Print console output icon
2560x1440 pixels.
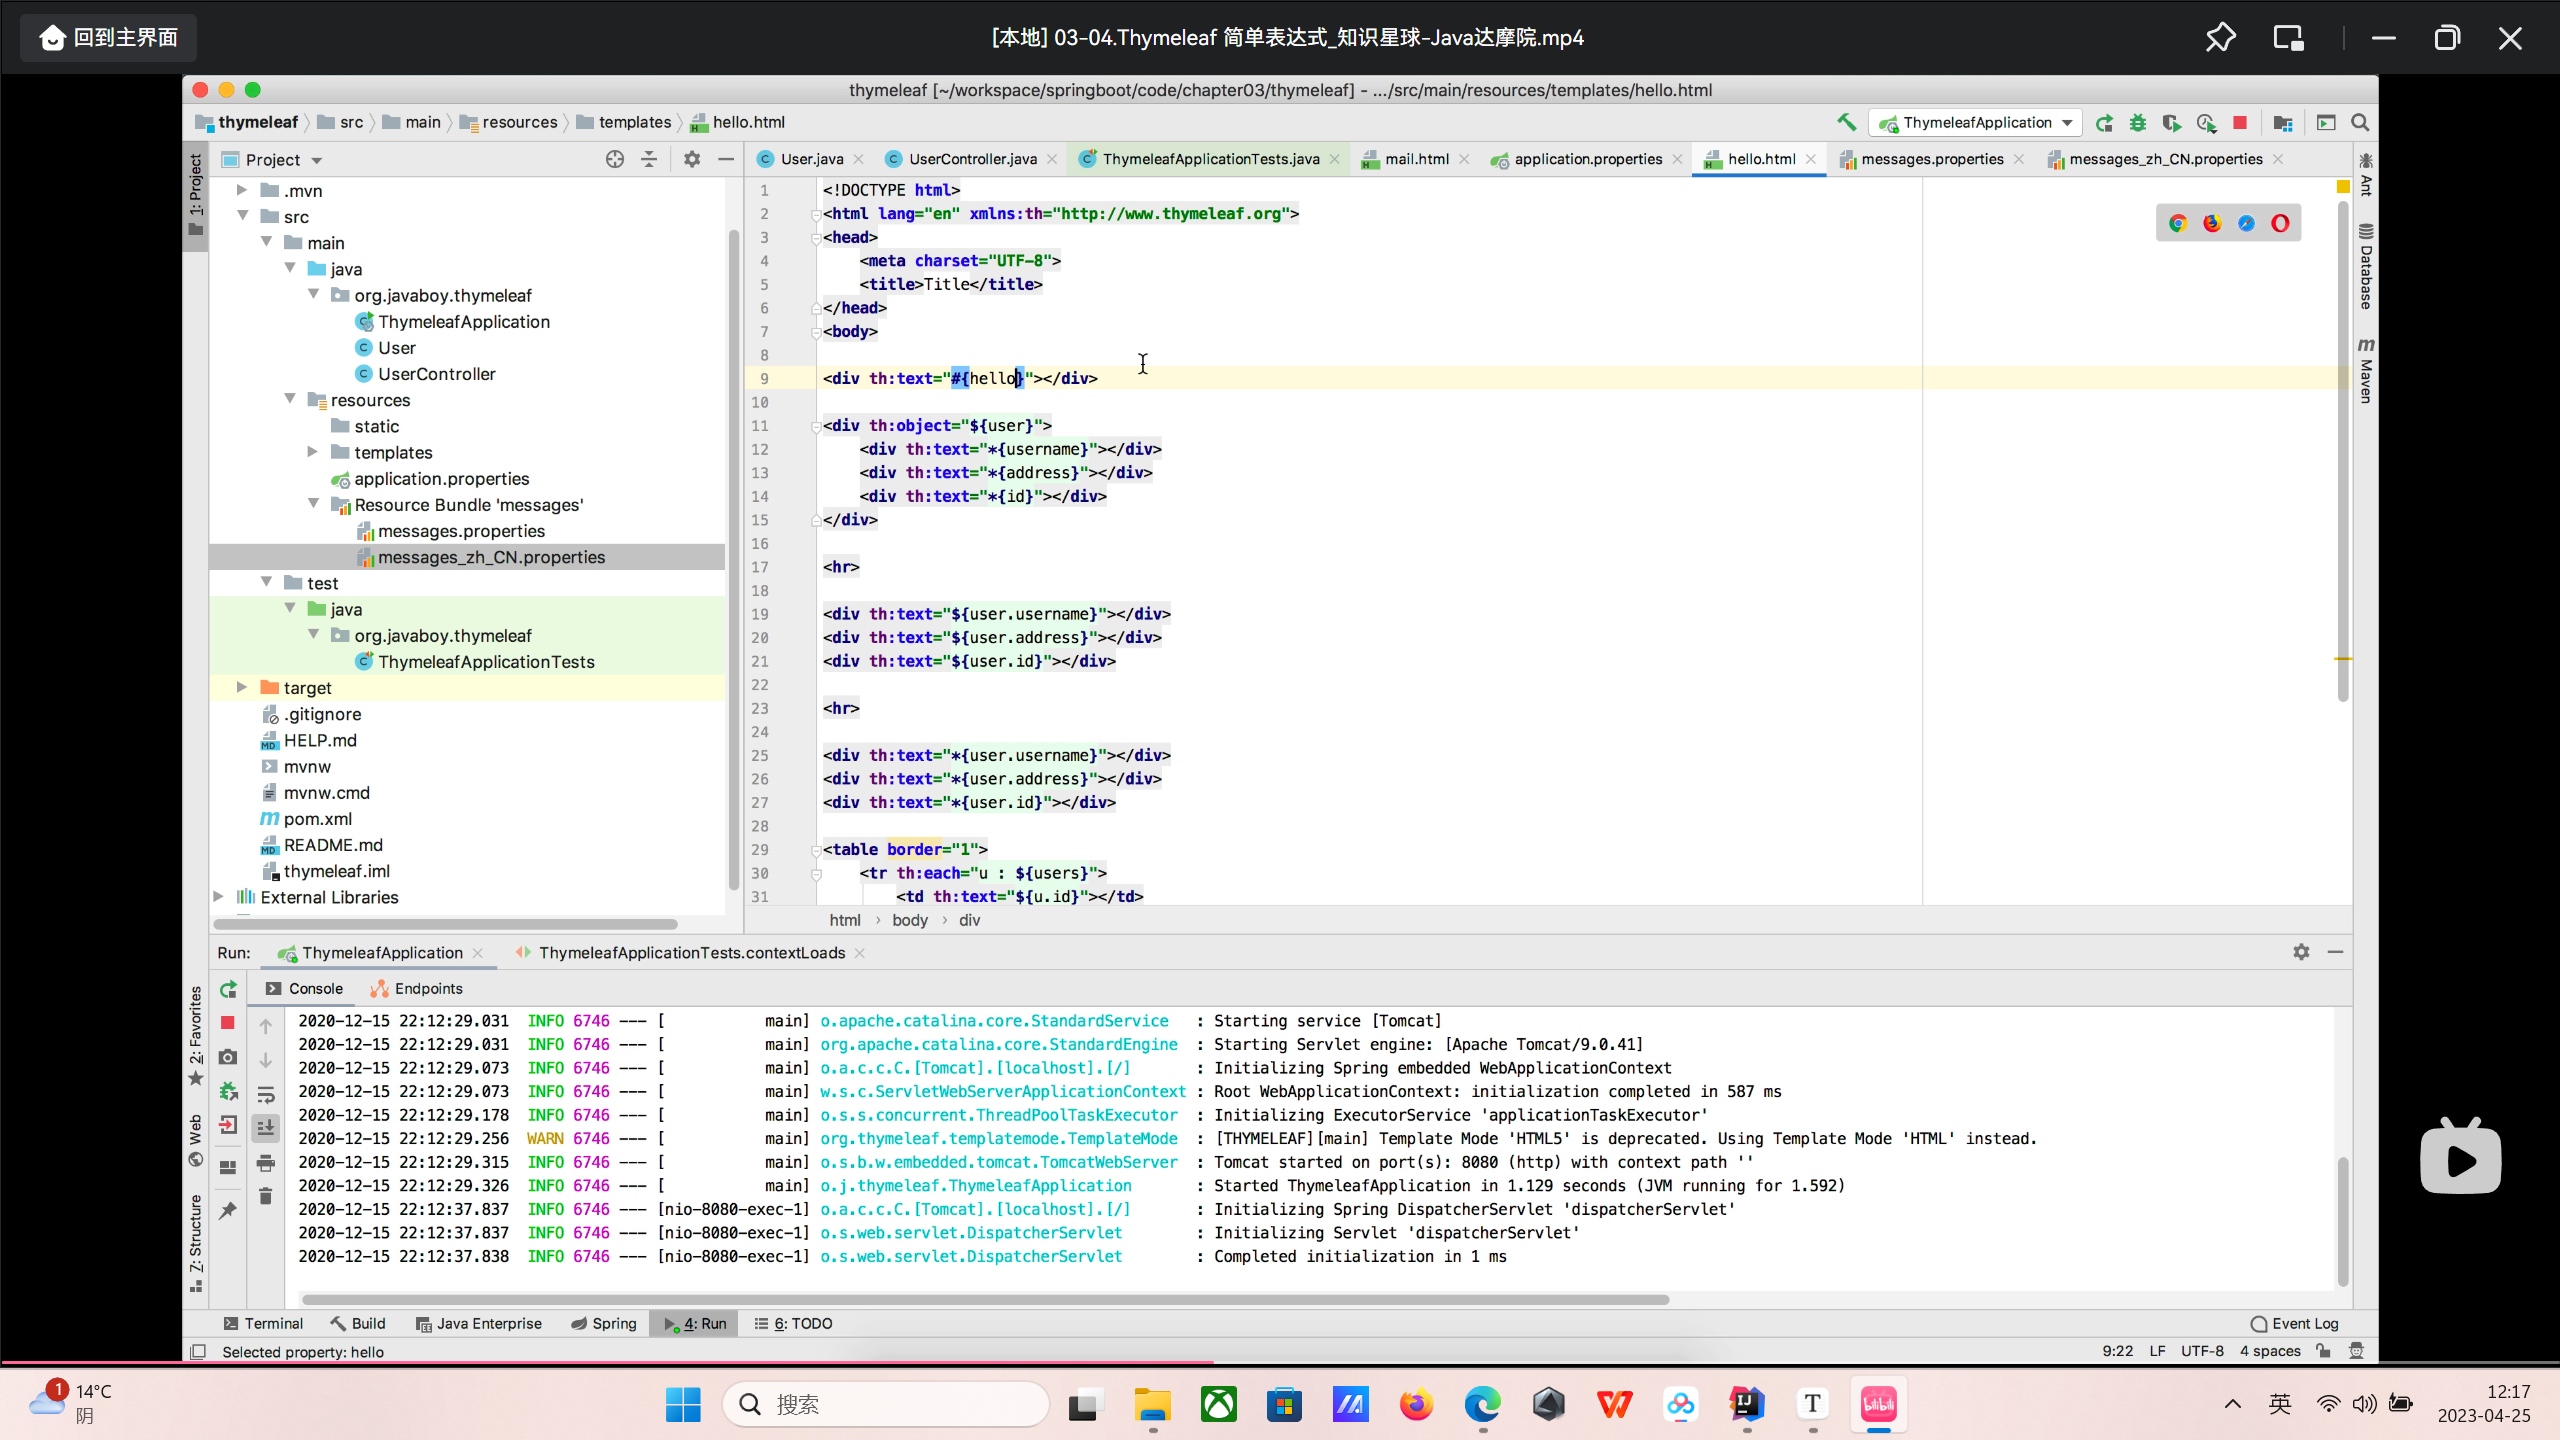[x=265, y=1163]
